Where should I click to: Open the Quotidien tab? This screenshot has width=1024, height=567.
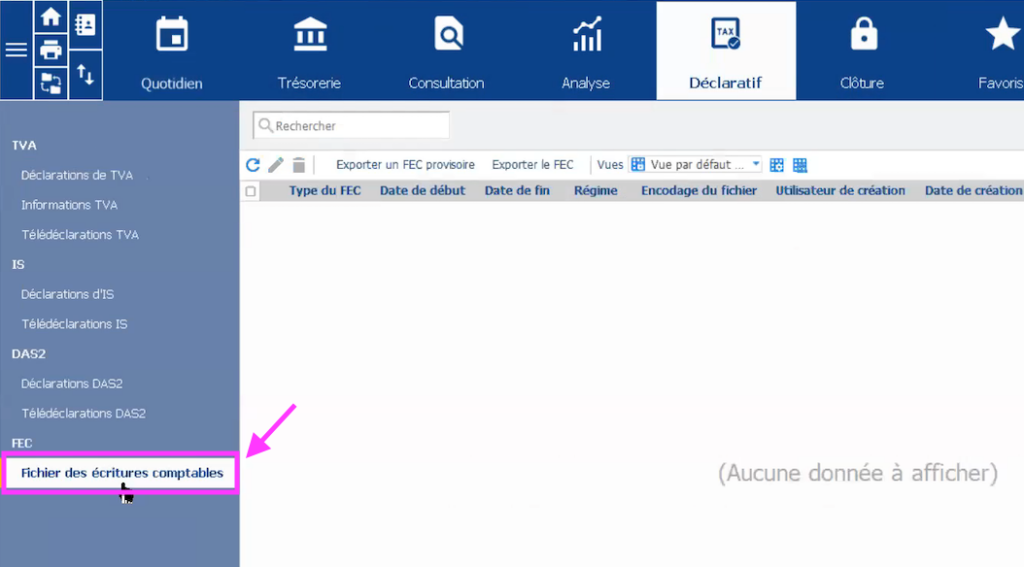click(172, 51)
